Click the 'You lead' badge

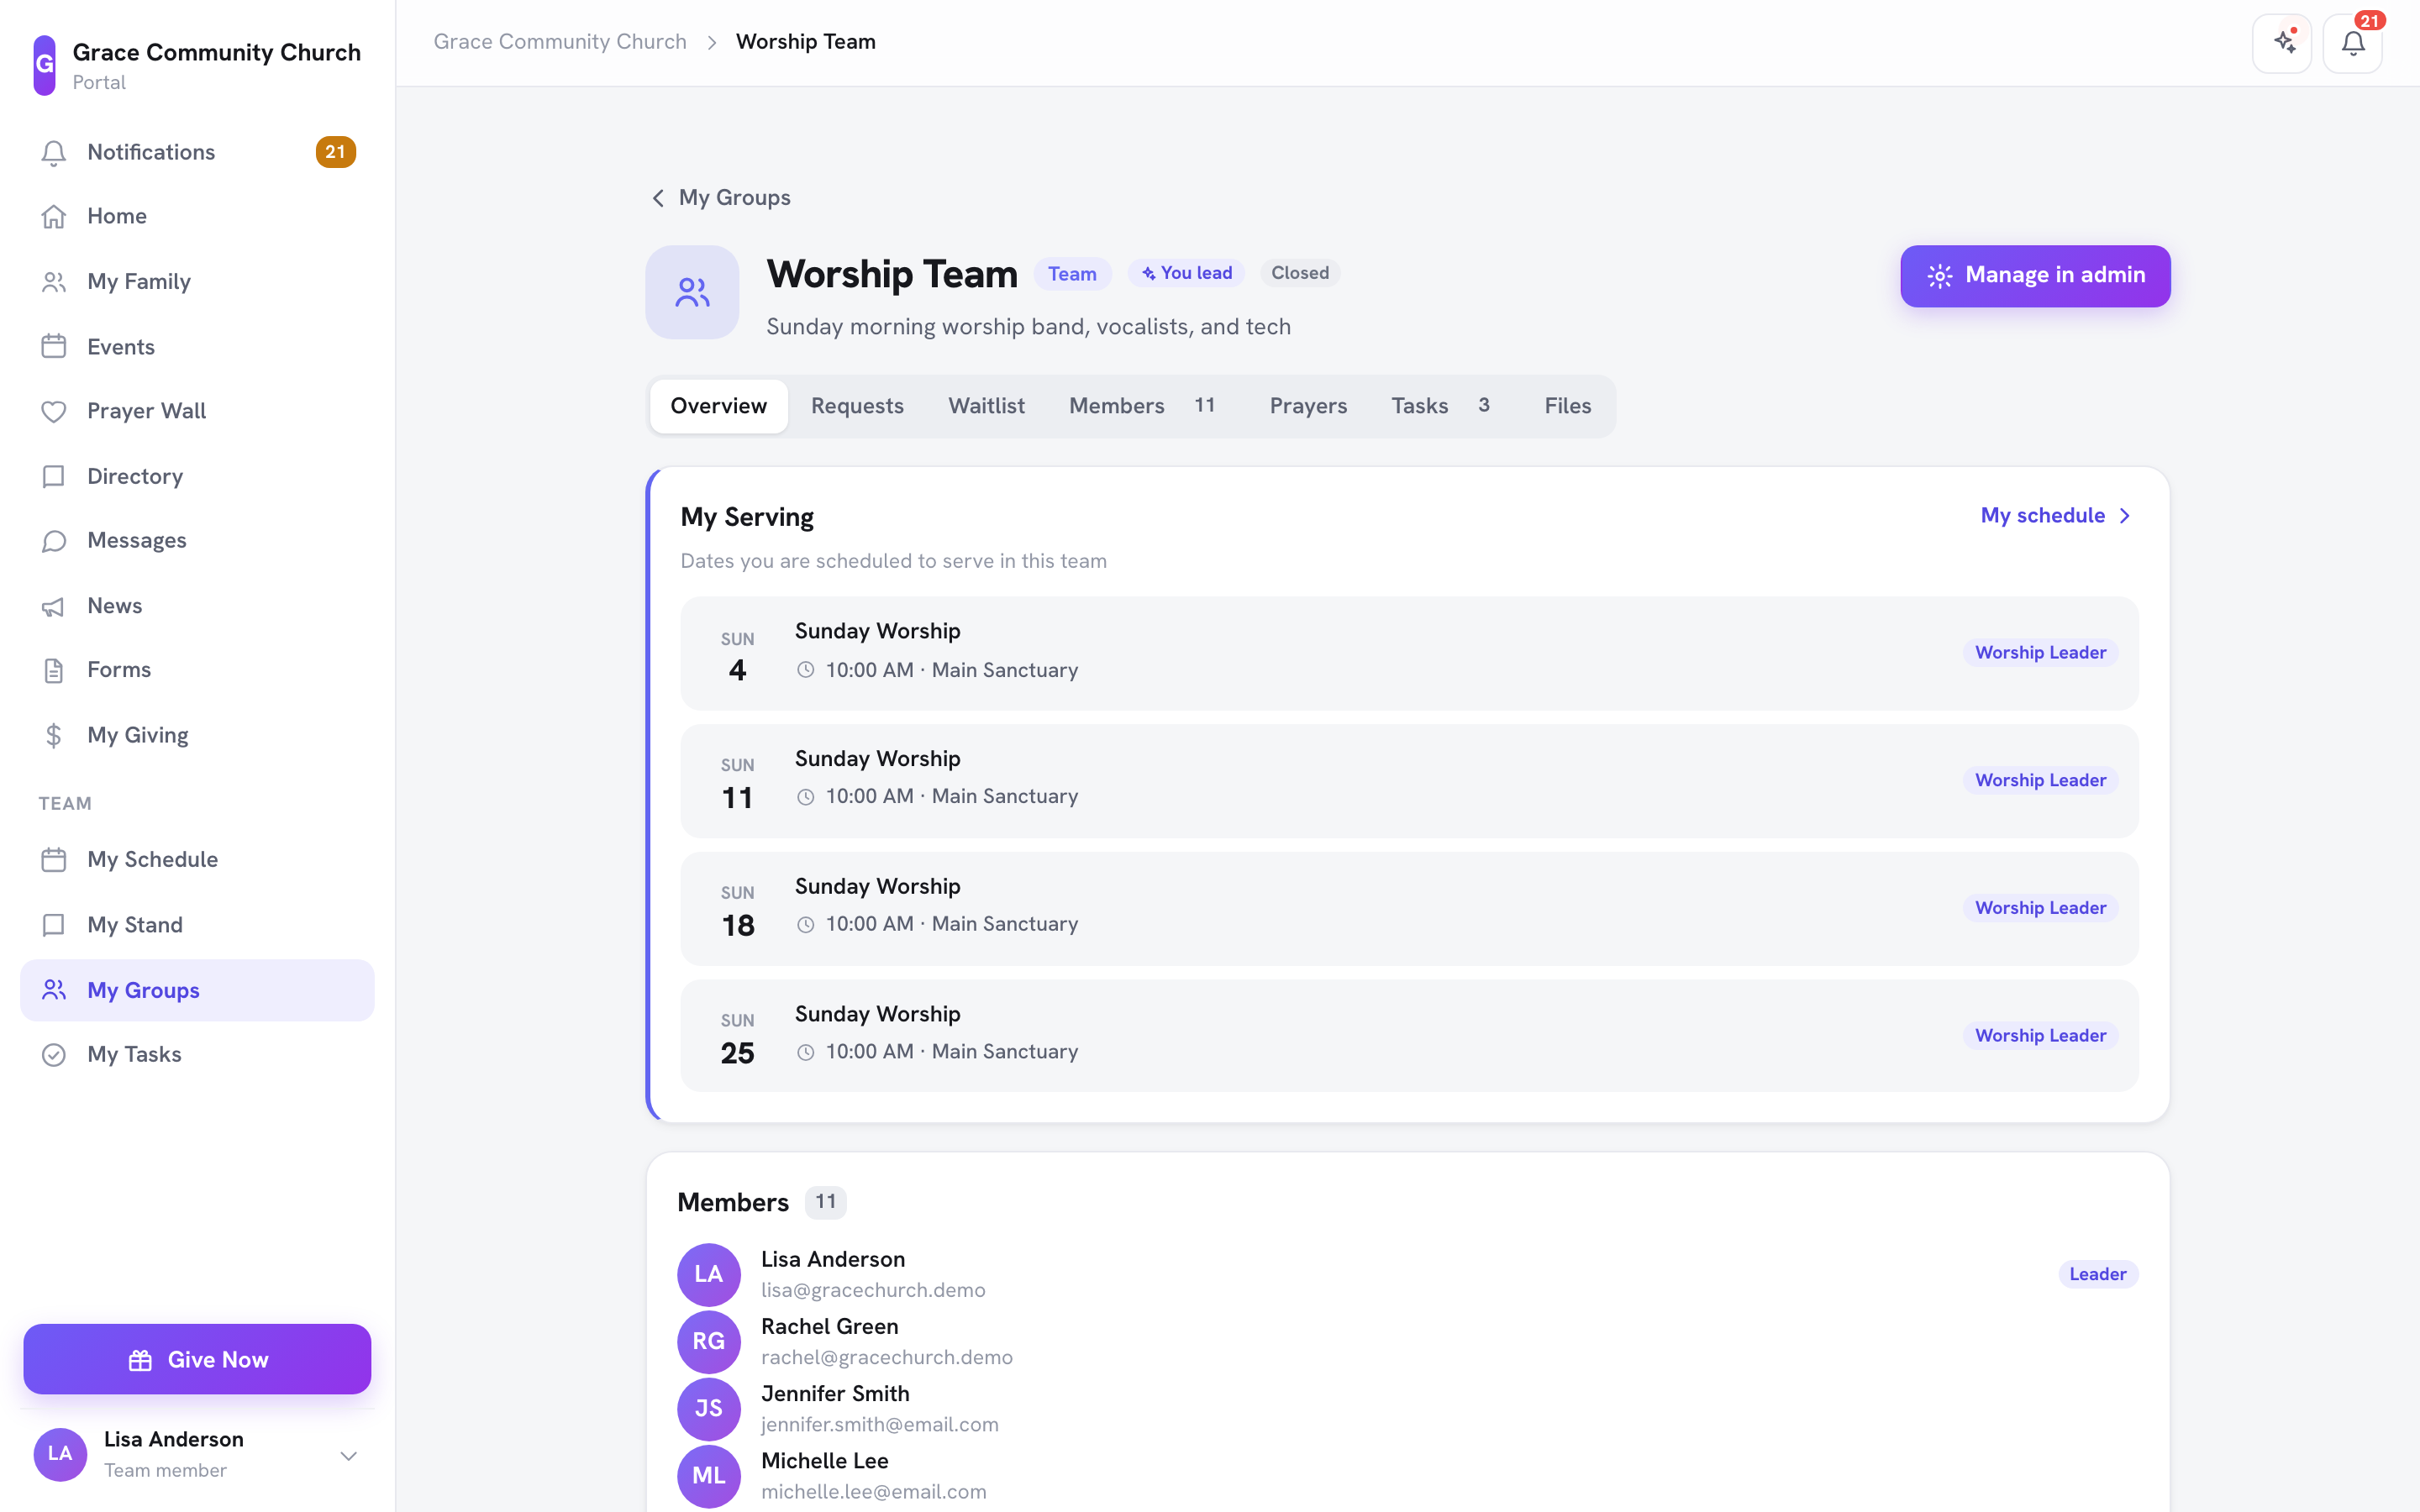(1186, 273)
